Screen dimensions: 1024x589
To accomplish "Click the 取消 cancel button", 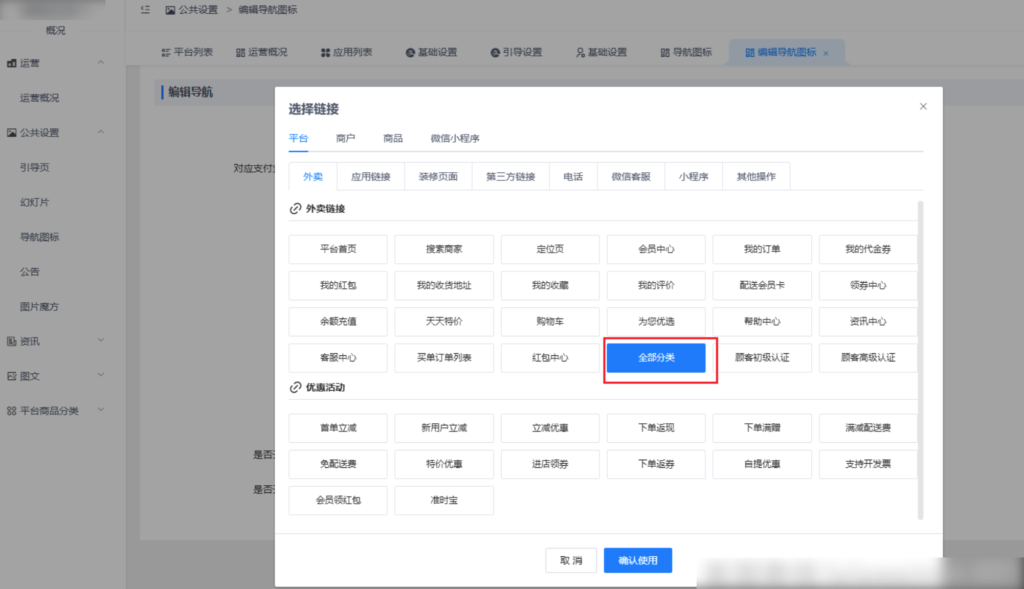I will point(571,560).
